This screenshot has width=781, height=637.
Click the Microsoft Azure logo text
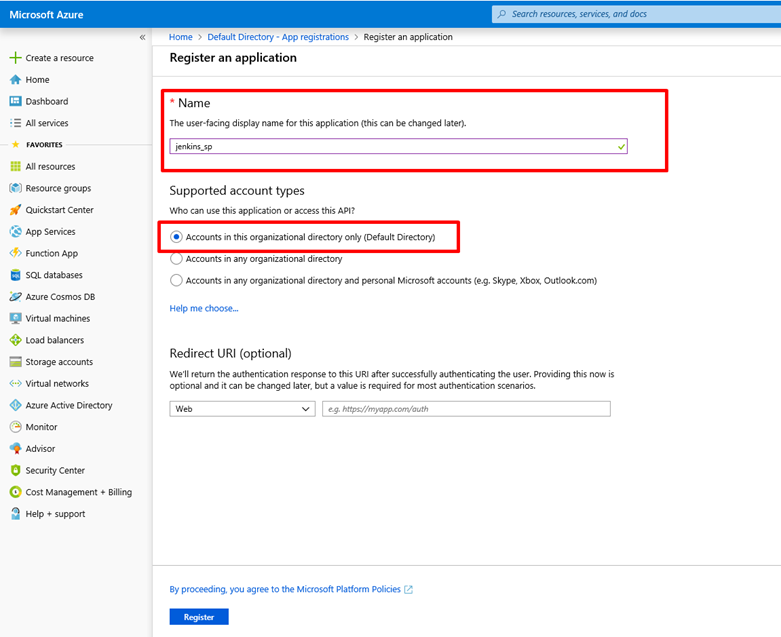tap(46, 14)
